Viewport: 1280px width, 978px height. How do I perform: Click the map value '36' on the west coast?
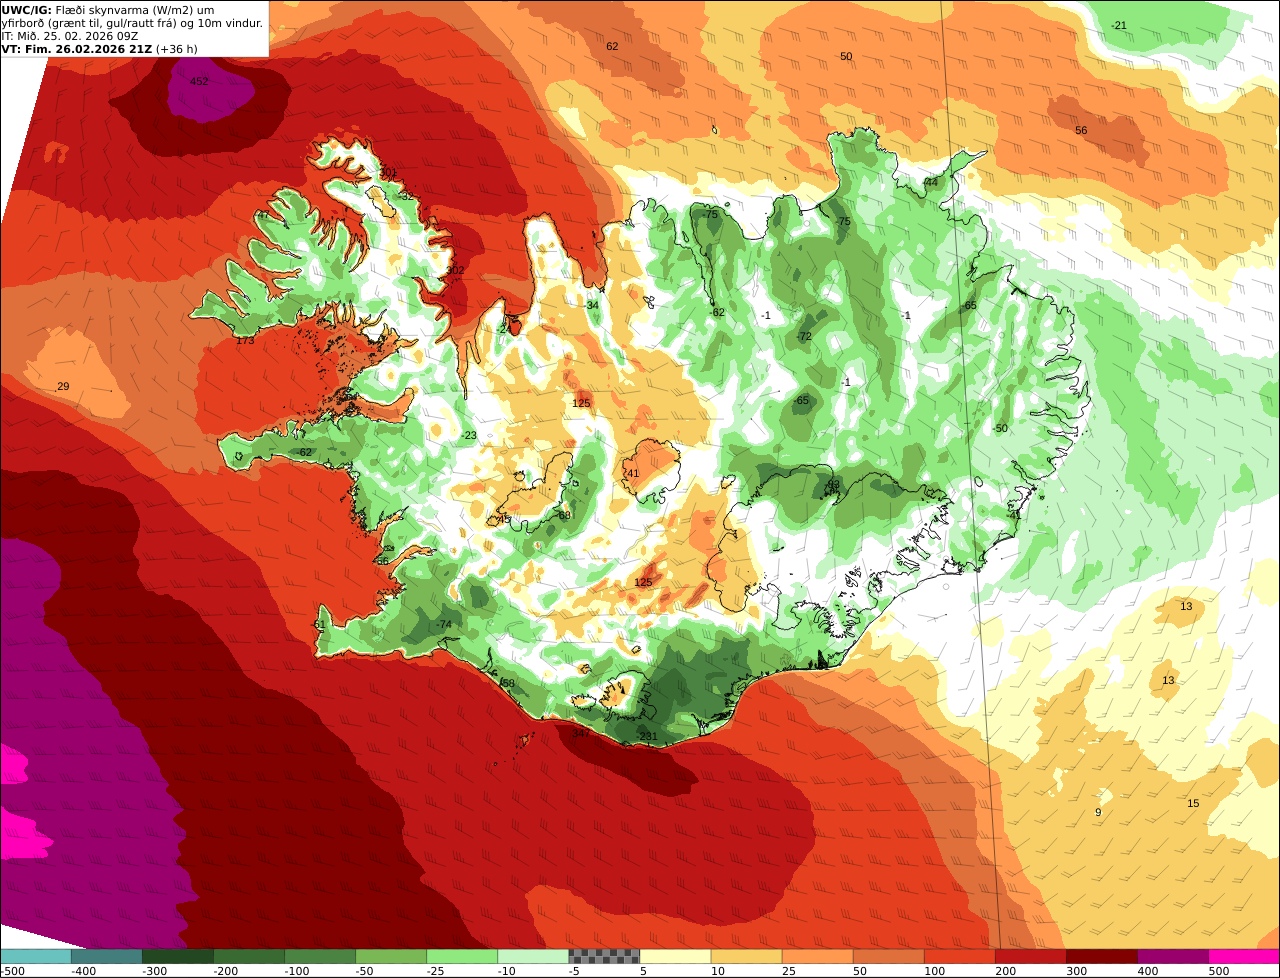pos(382,561)
